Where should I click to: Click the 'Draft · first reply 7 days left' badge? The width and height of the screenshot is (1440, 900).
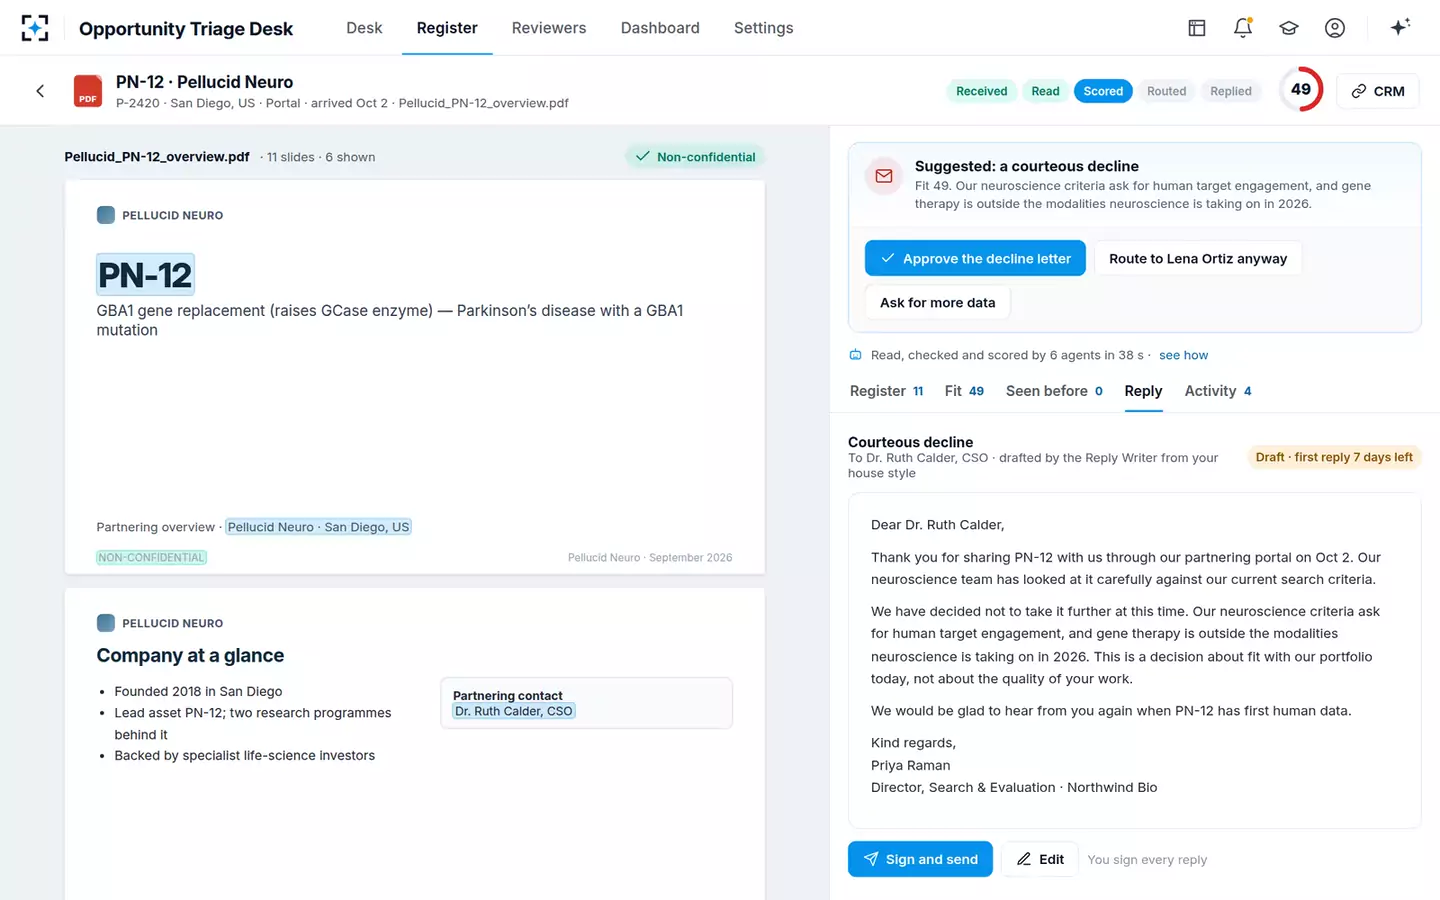point(1334,457)
